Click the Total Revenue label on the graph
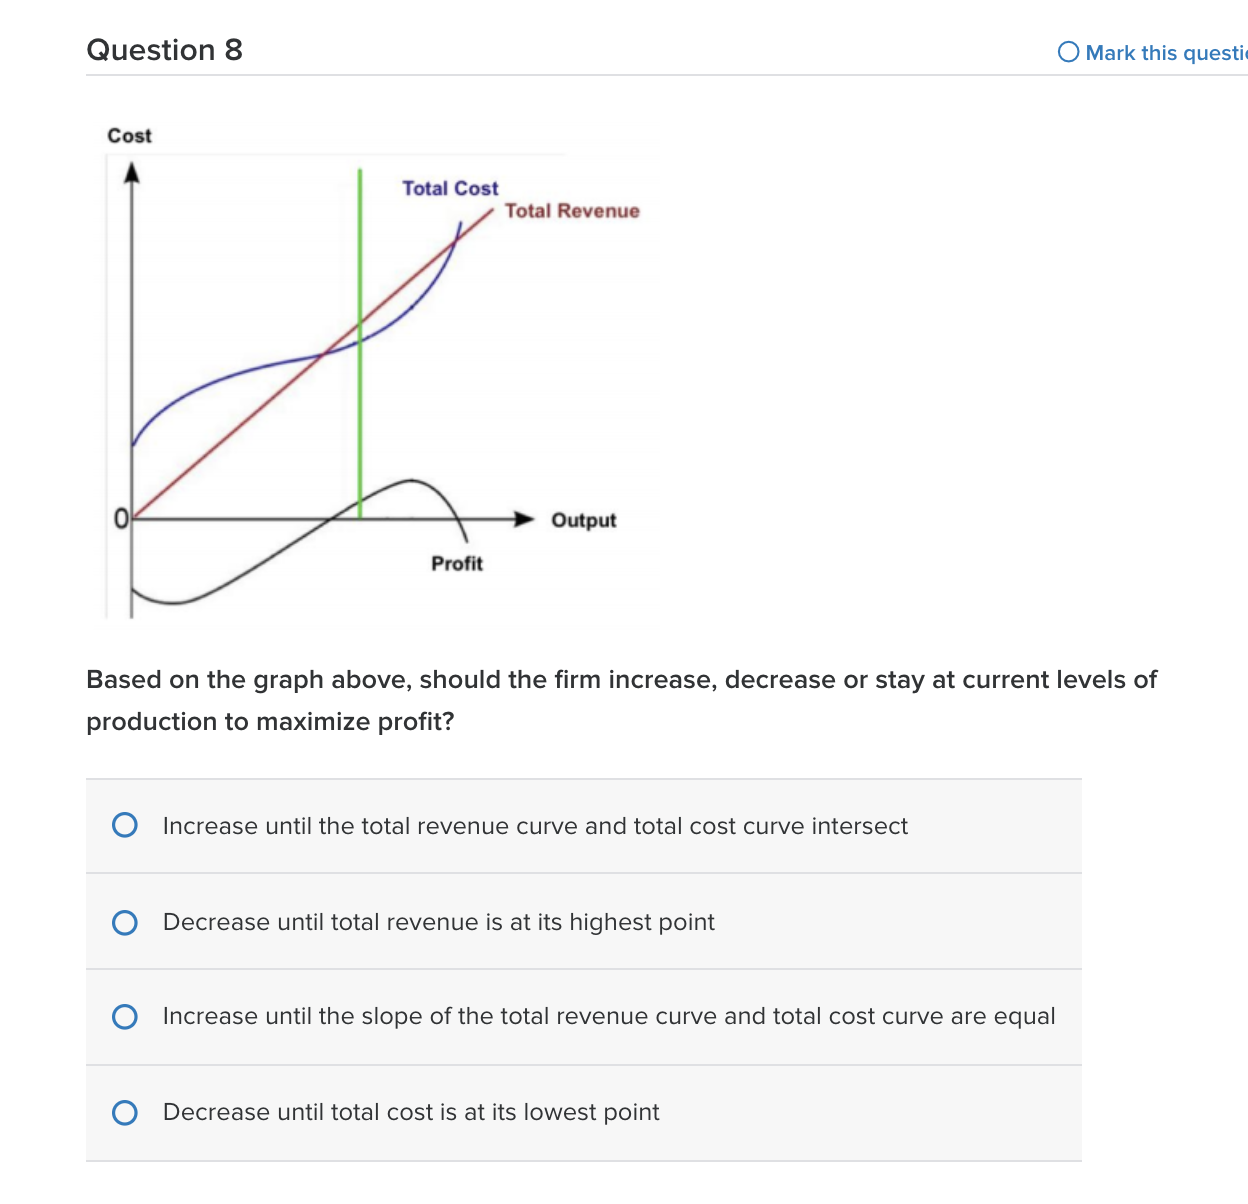The width and height of the screenshot is (1248, 1204). pyautogui.click(x=573, y=211)
